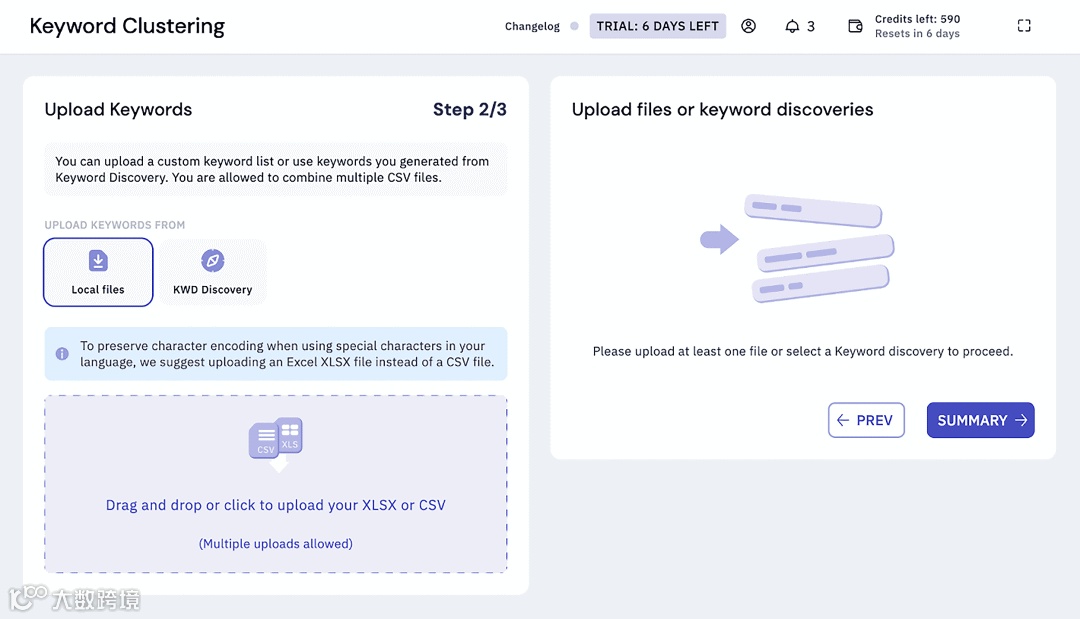Click the TRIAL: 6 DAYS LEFT badge
The height and width of the screenshot is (619, 1080).
tap(657, 26)
